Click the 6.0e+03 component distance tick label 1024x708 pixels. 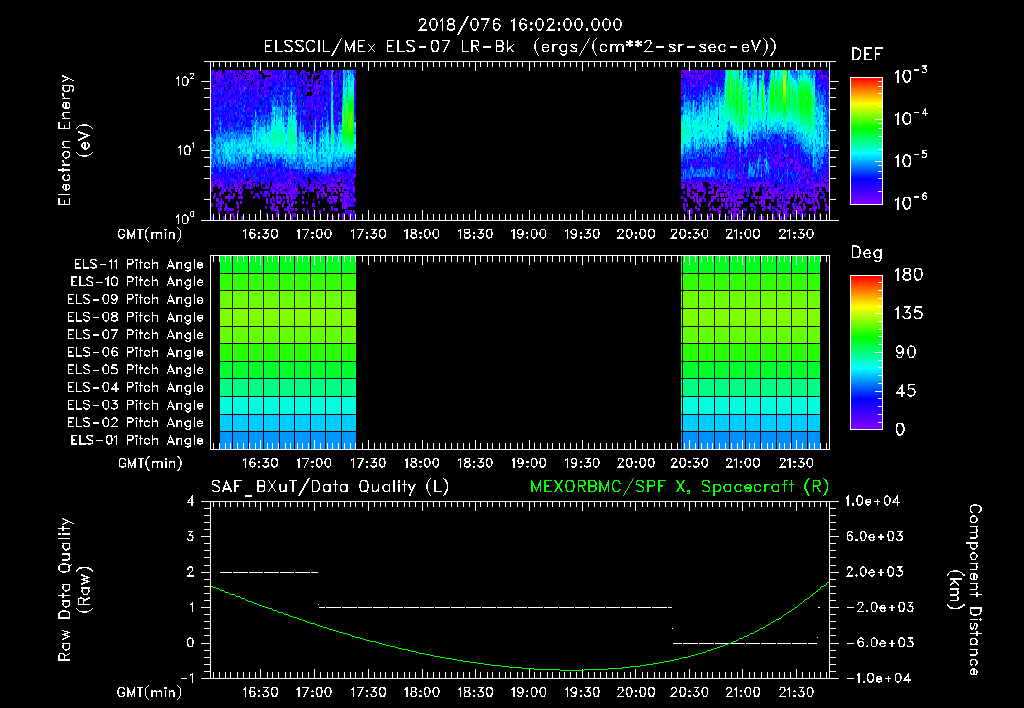pos(874,536)
